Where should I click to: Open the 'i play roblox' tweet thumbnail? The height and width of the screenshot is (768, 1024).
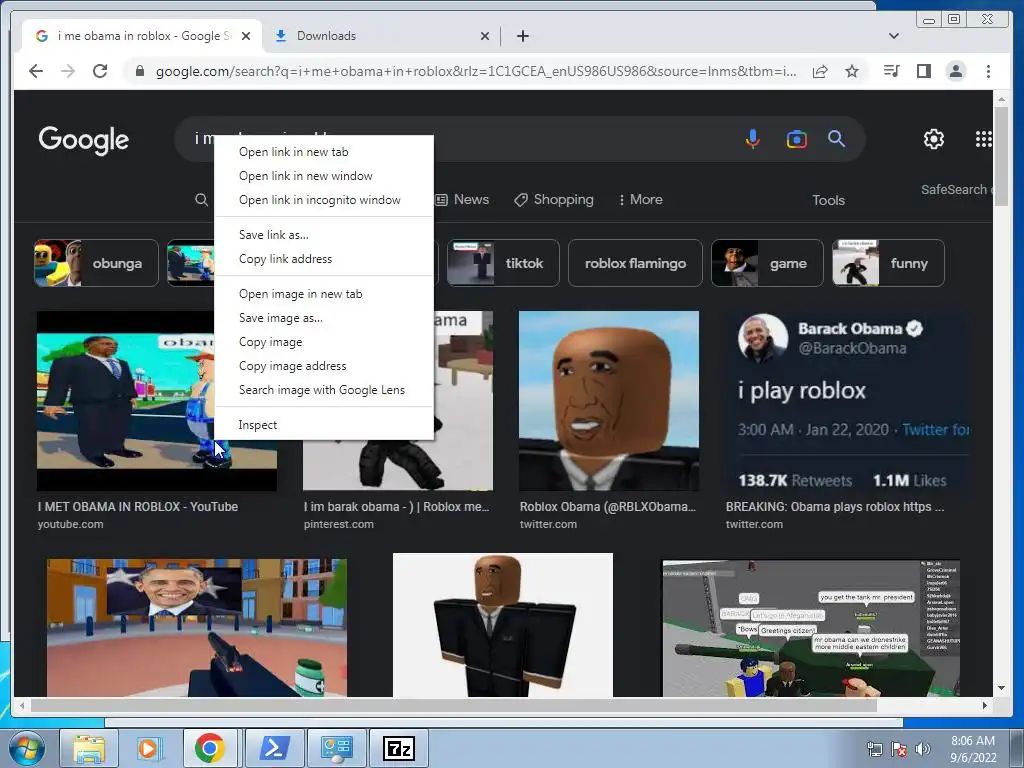click(847, 400)
